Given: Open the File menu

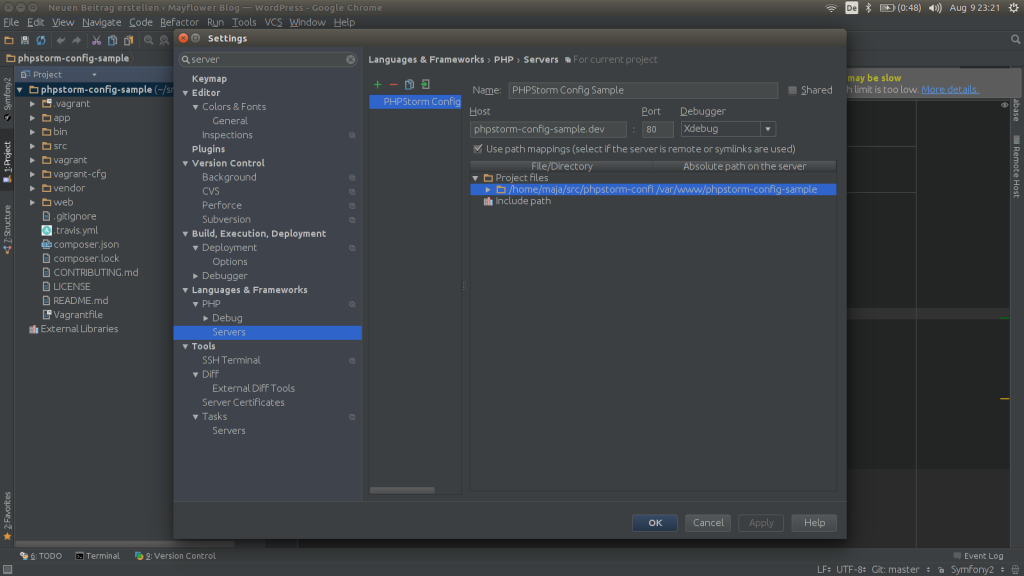Looking at the screenshot, I should [11, 22].
